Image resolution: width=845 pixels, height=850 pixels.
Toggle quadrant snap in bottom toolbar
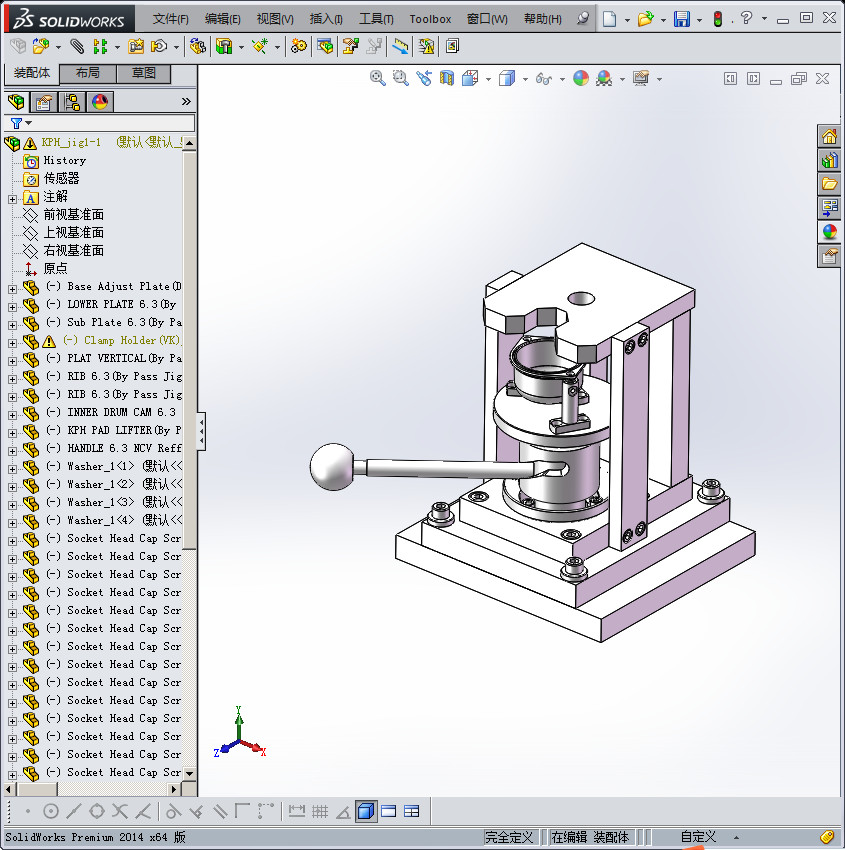click(x=97, y=811)
